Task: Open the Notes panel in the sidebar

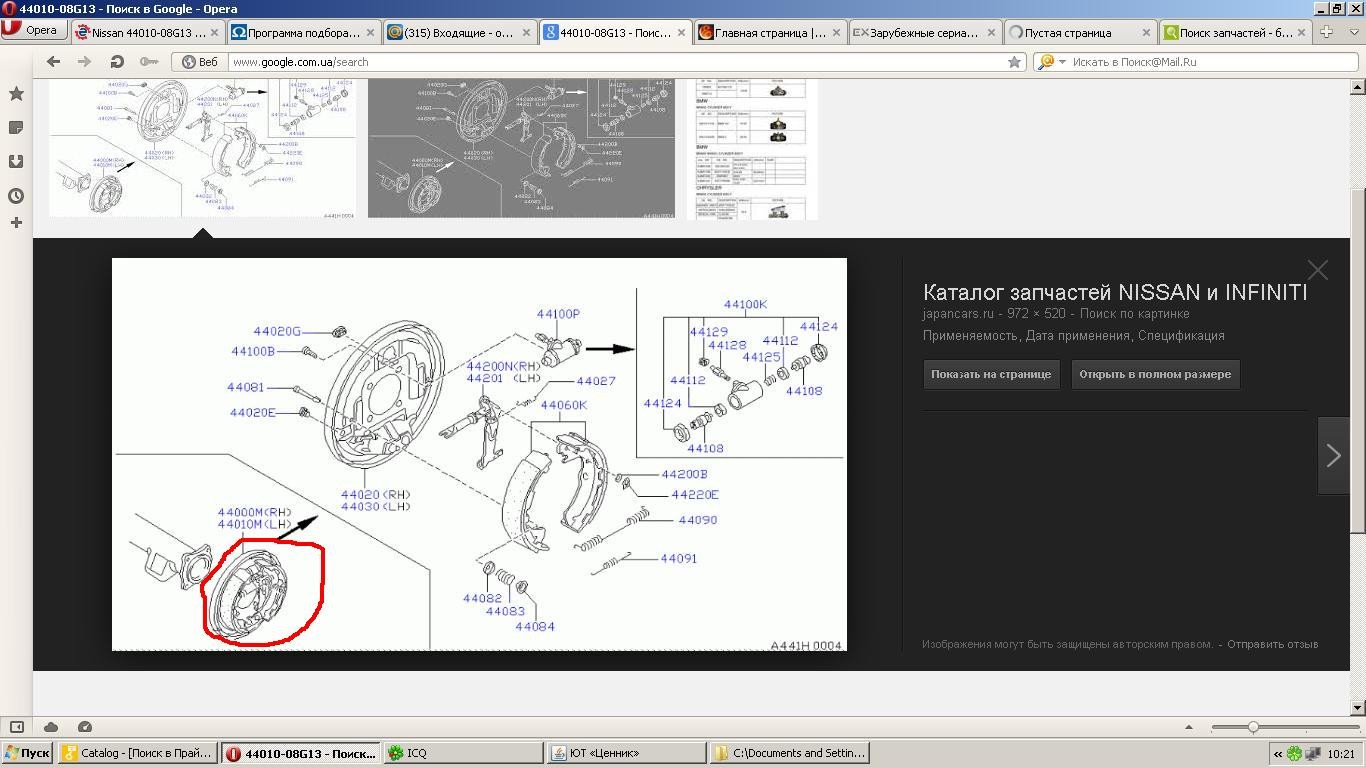Action: point(16,128)
